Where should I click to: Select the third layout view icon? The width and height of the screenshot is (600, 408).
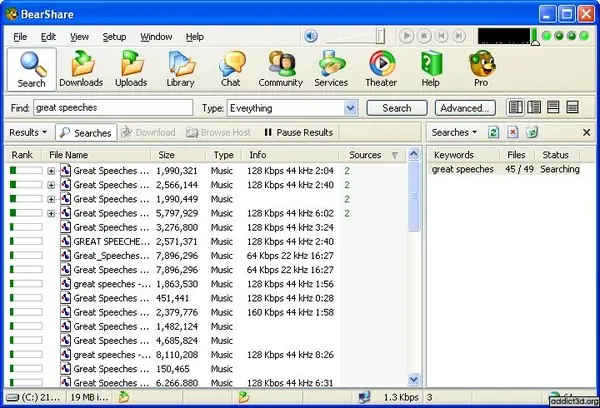pos(553,108)
